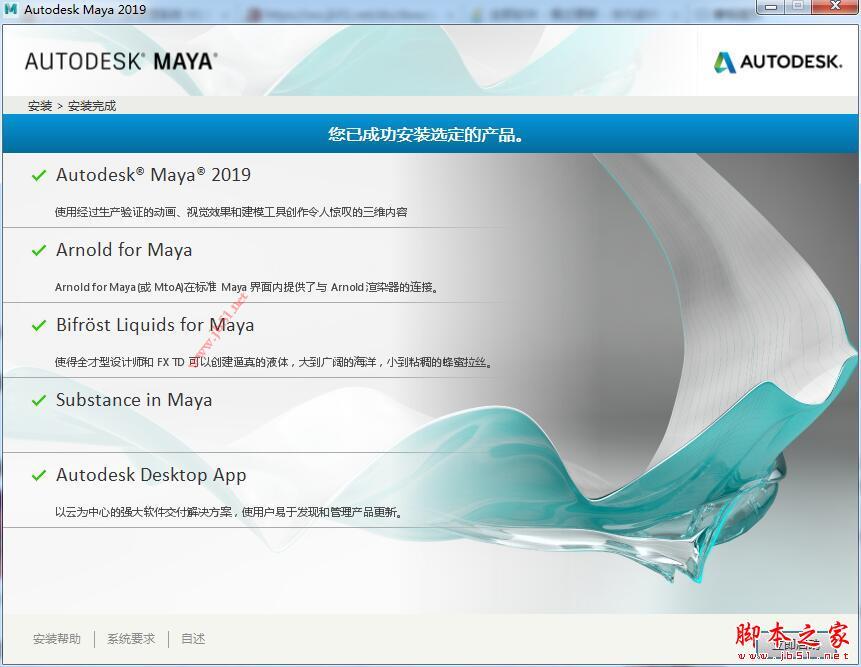Open the 系统要求 system requirements link
Screen dimensions: 861x667
pos(131,638)
